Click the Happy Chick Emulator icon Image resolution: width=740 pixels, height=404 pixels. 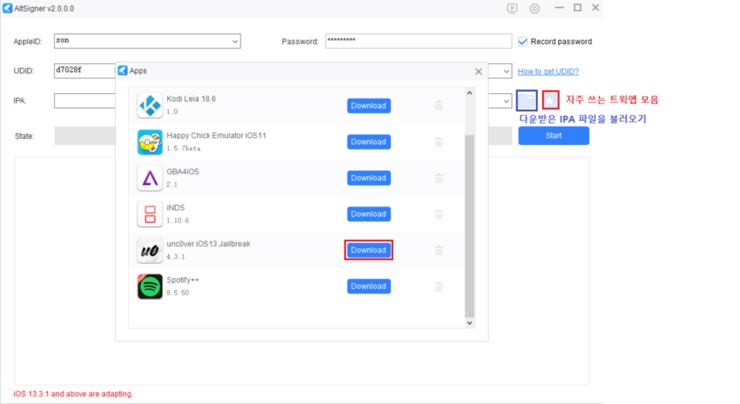point(150,142)
